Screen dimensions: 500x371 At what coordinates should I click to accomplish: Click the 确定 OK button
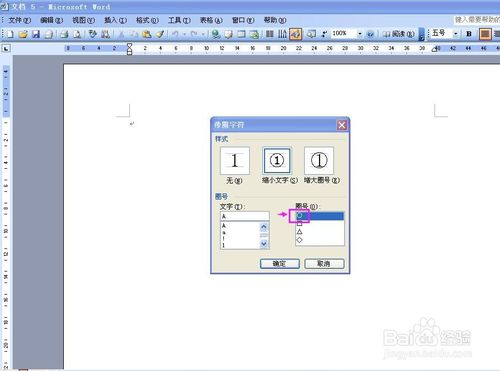click(280, 264)
